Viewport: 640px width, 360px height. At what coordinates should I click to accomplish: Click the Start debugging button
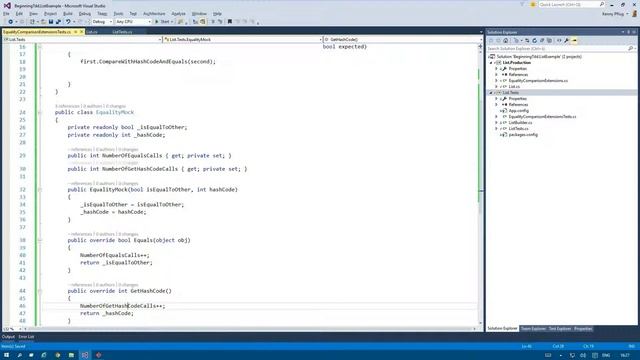click(162, 22)
